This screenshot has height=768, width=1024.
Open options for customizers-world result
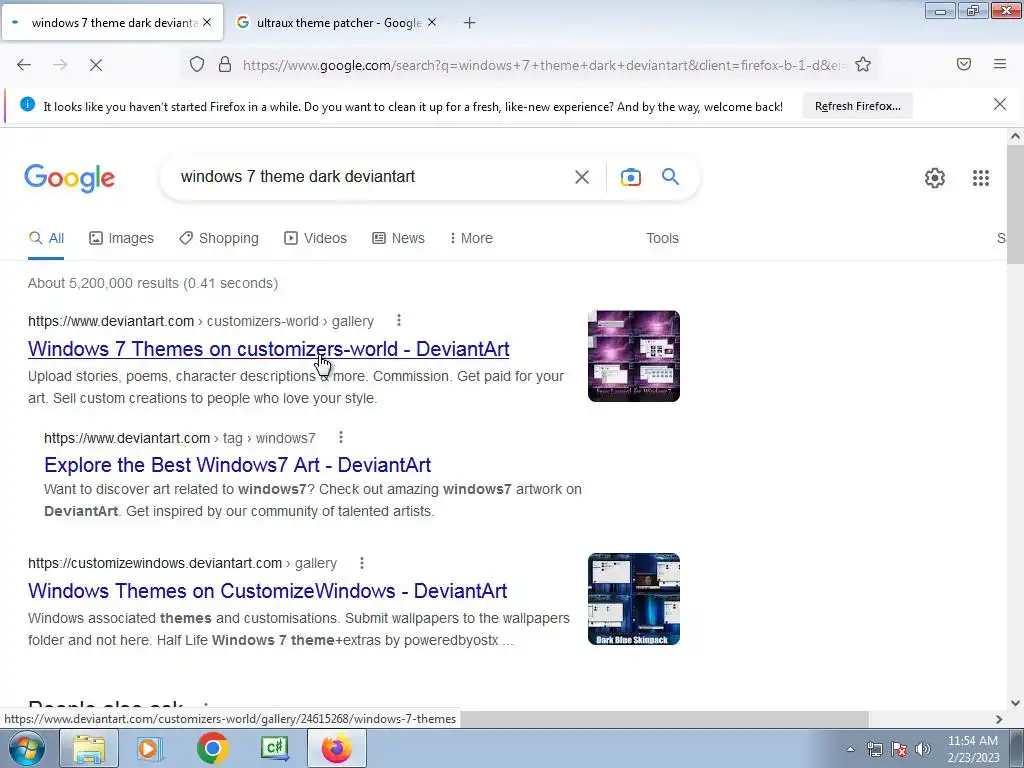(x=399, y=320)
